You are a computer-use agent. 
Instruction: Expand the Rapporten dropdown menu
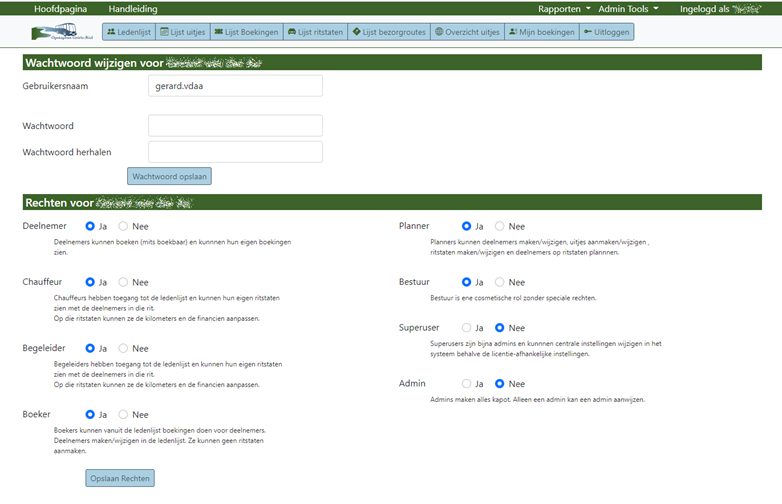[564, 8]
